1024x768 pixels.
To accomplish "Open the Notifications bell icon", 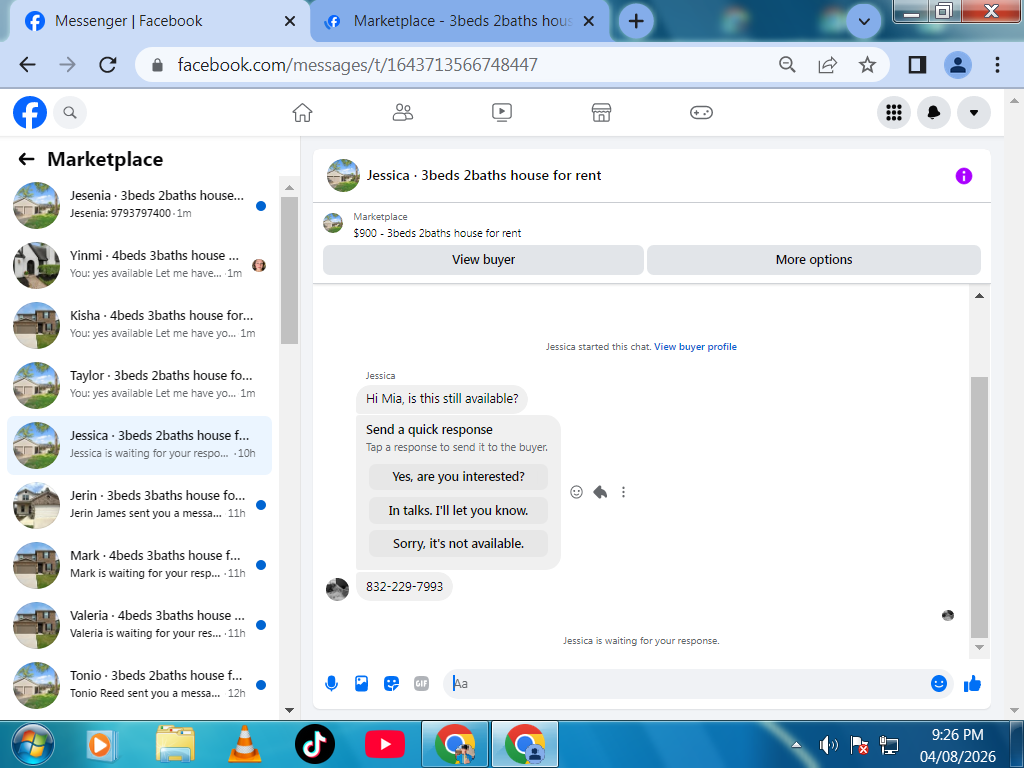I will coord(934,112).
